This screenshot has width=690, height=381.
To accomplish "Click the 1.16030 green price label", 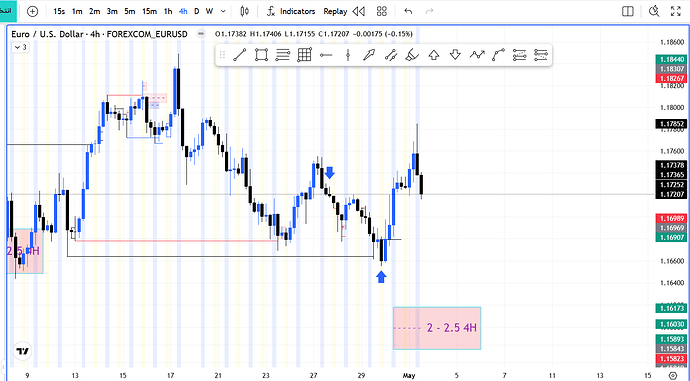I will click(x=671, y=324).
